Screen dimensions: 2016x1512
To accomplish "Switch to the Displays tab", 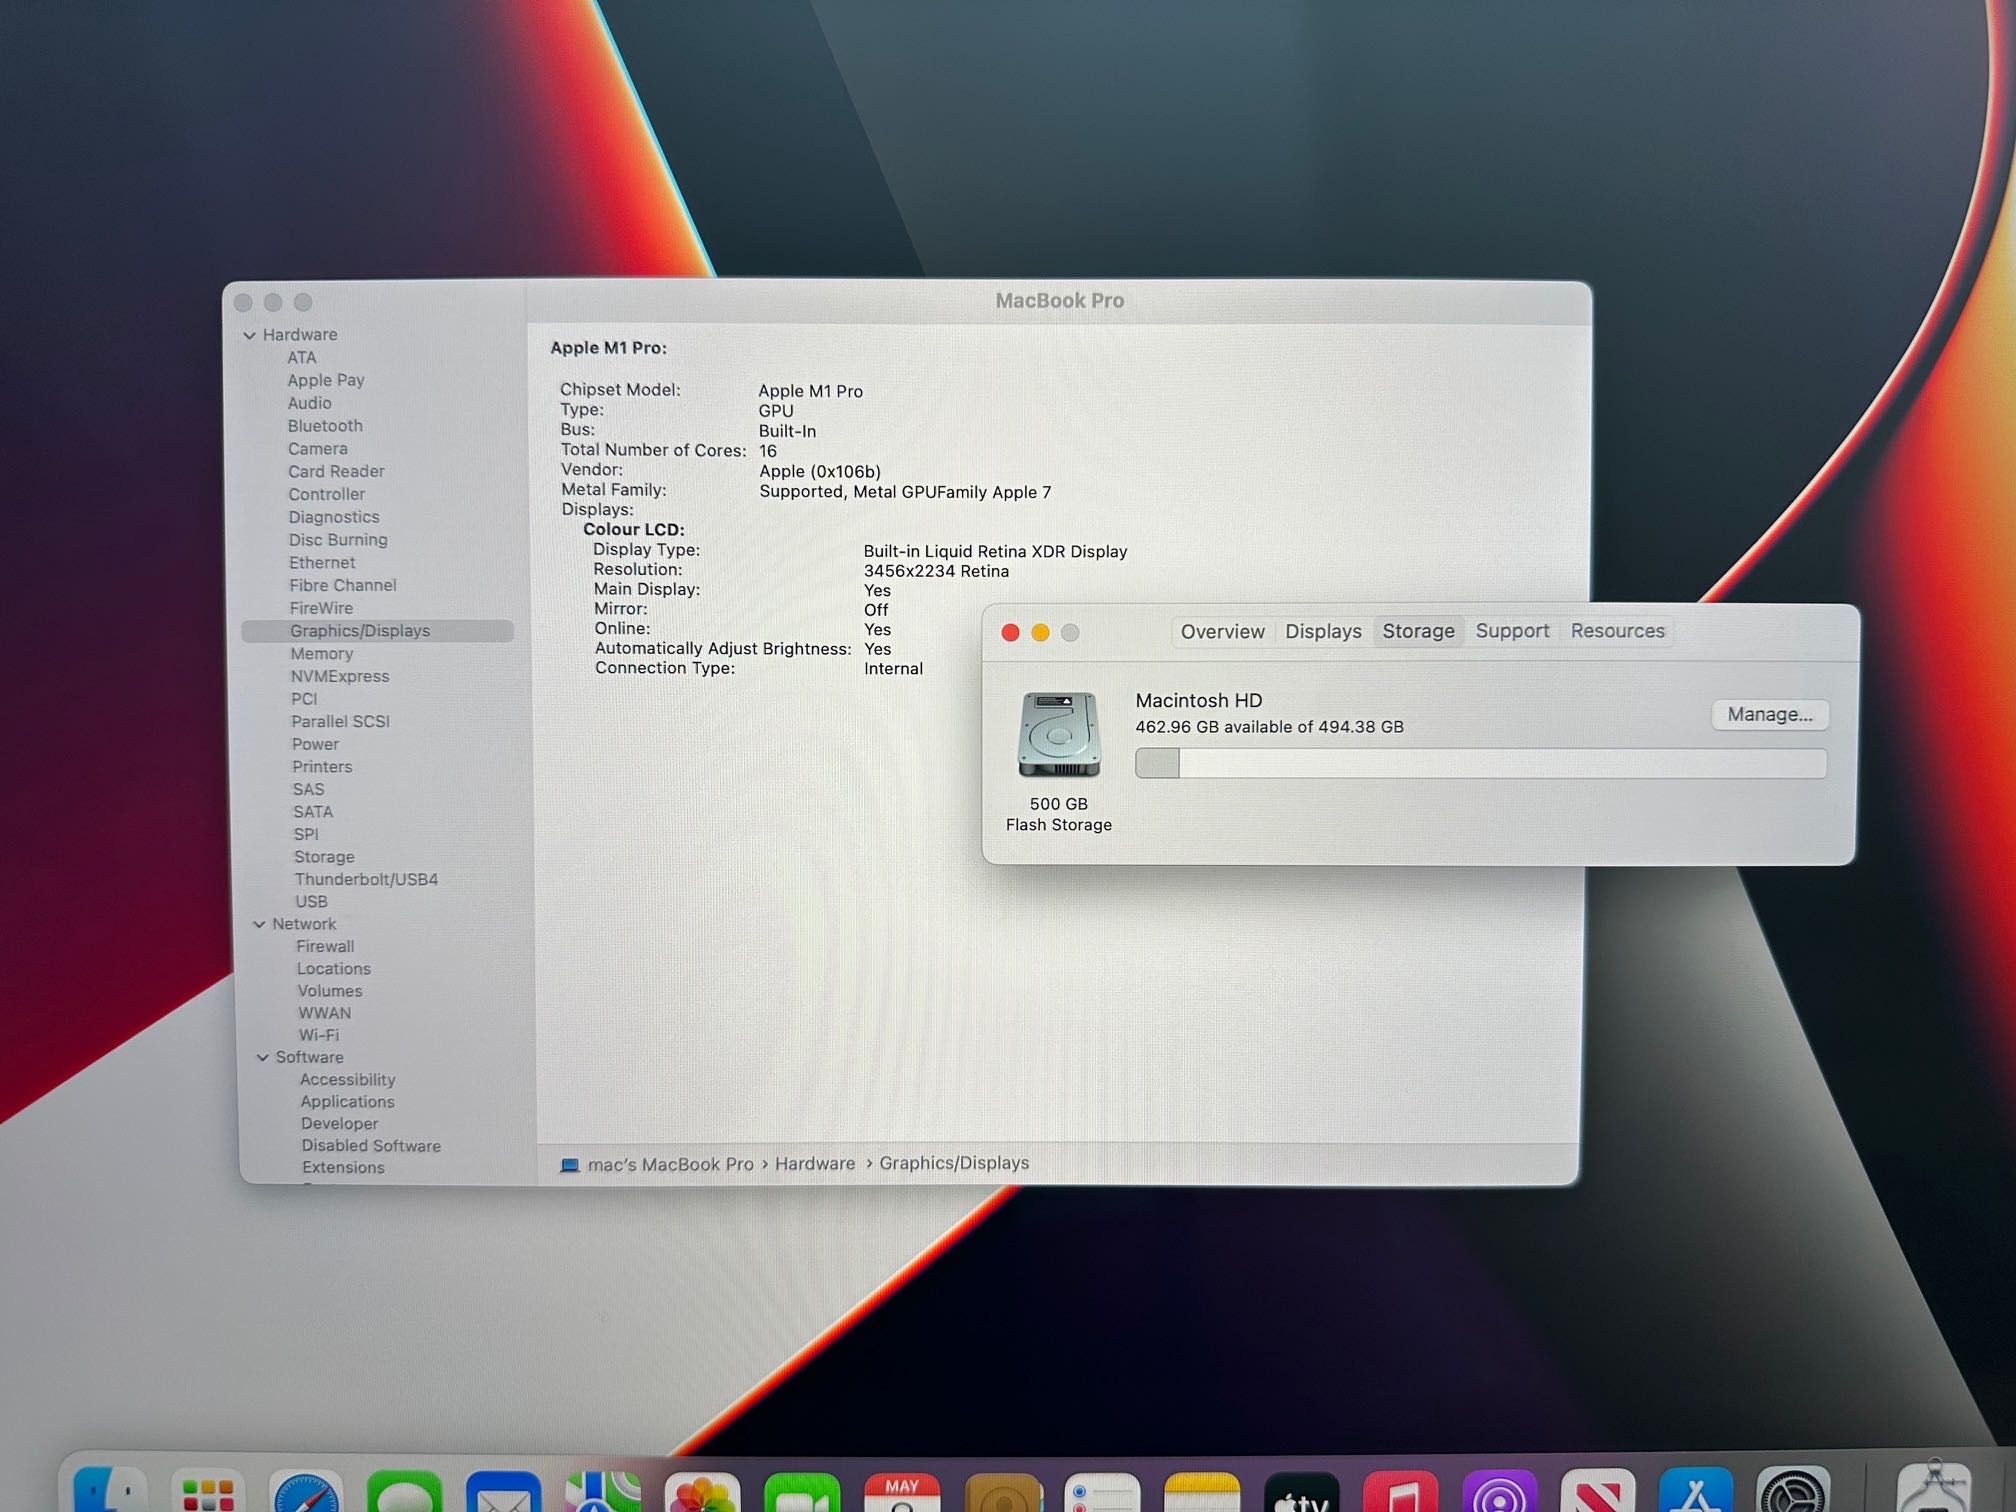I will tap(1323, 631).
